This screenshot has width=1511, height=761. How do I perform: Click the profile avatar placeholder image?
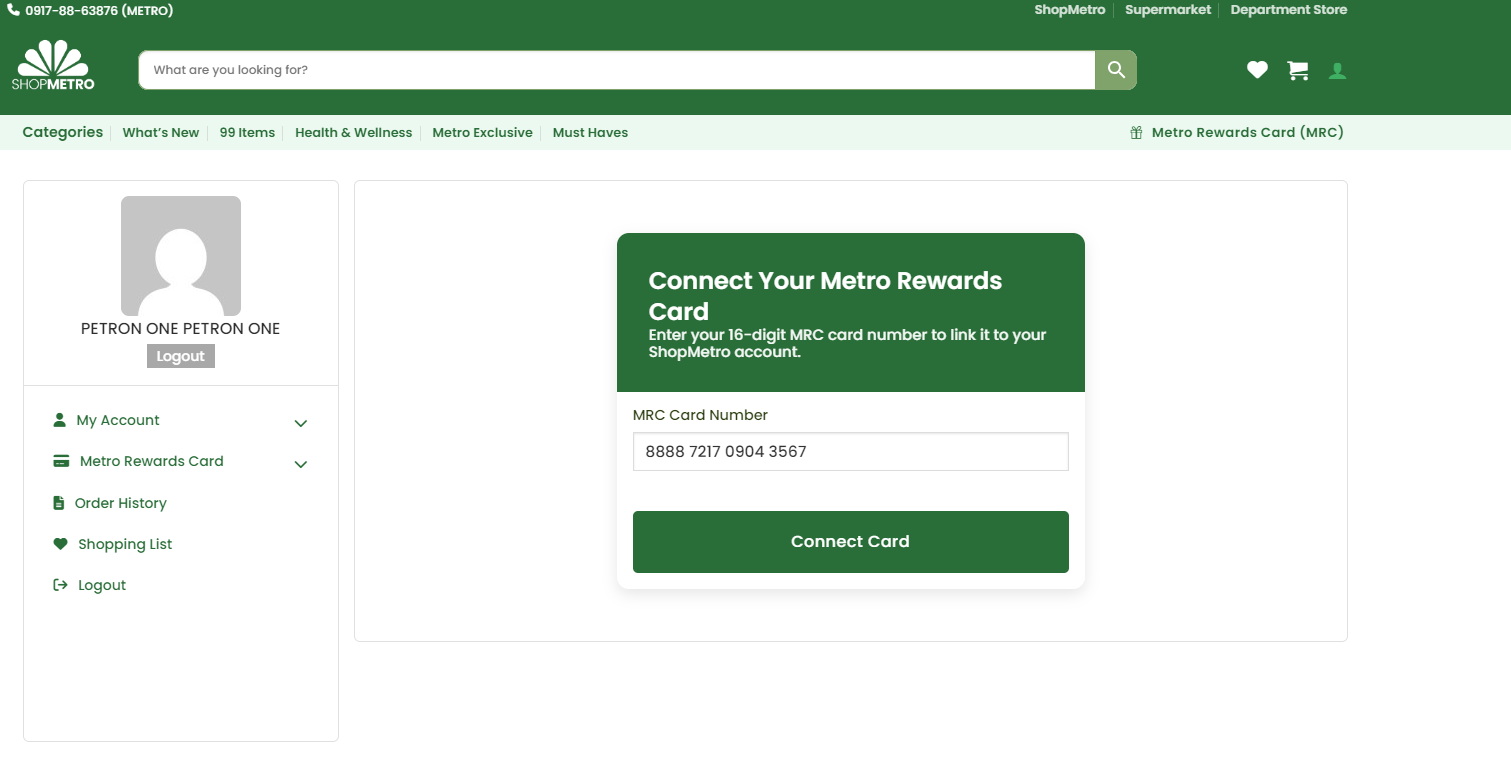[181, 256]
